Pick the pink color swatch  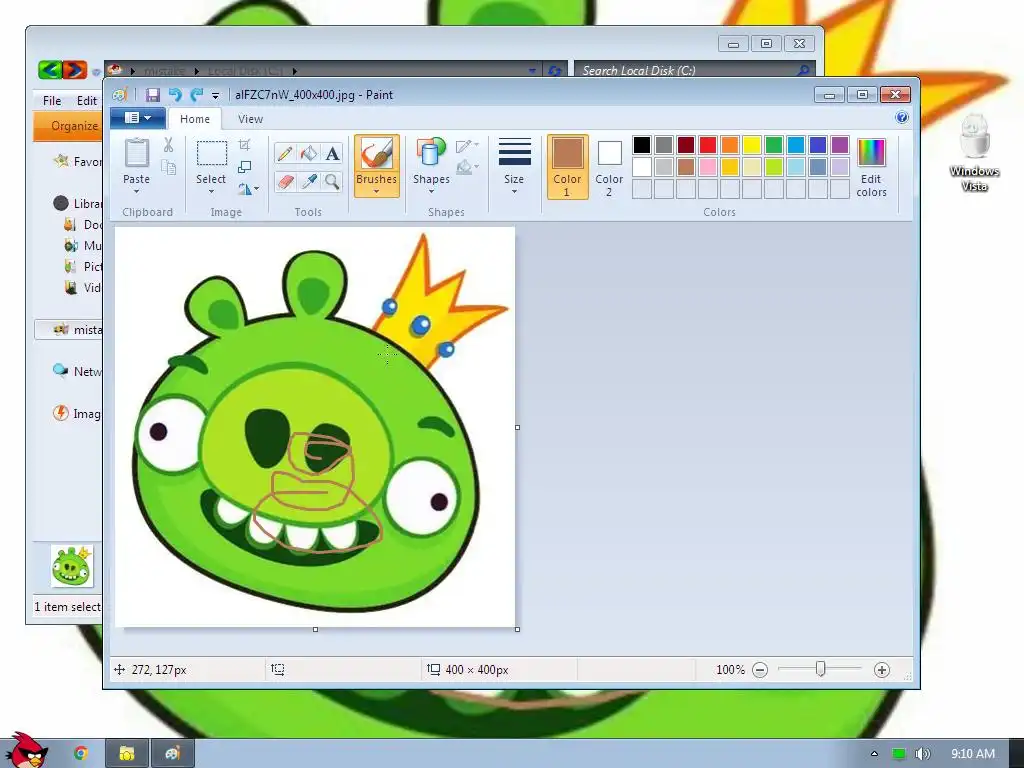tap(708, 167)
